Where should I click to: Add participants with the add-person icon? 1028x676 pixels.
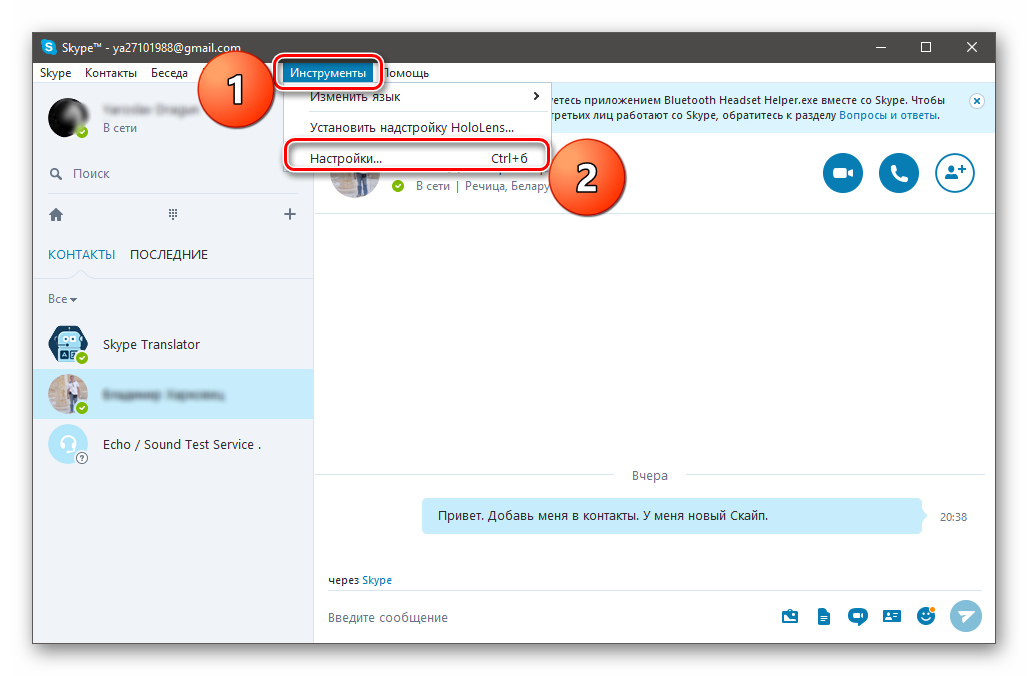click(955, 173)
